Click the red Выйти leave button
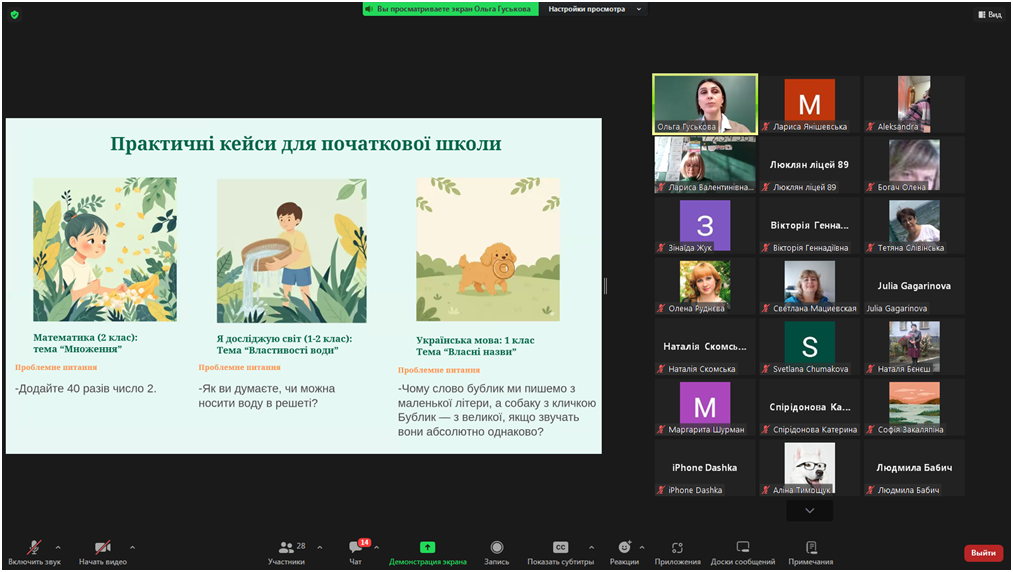Image resolution: width=1013 pixels, height=572 pixels. tap(982, 553)
